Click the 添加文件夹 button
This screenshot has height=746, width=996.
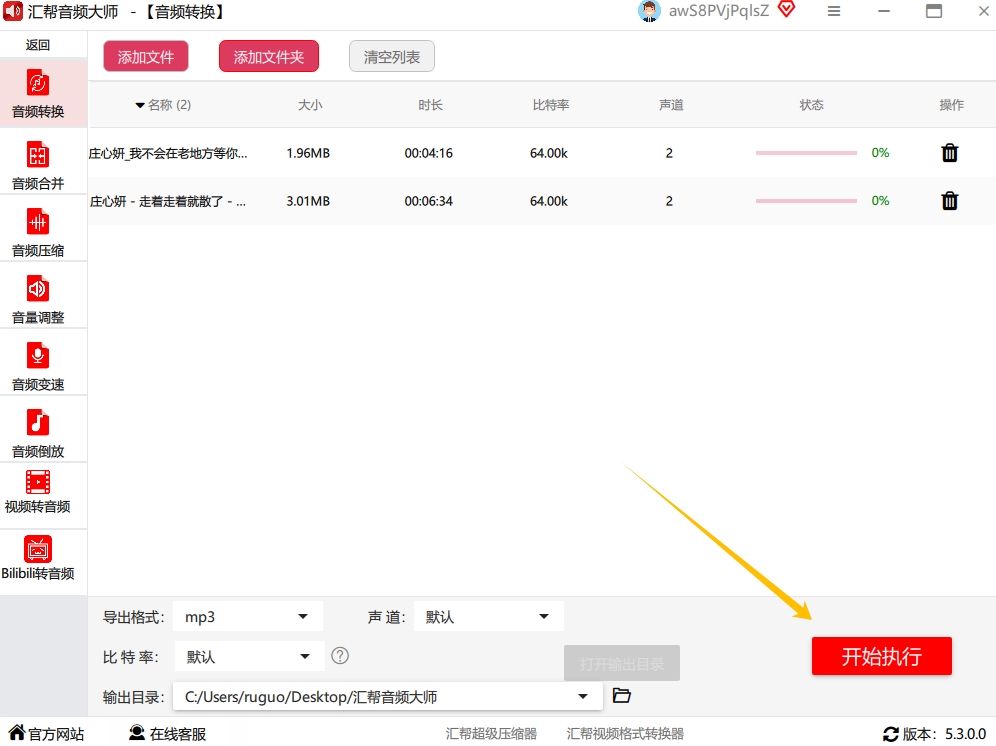click(x=269, y=57)
